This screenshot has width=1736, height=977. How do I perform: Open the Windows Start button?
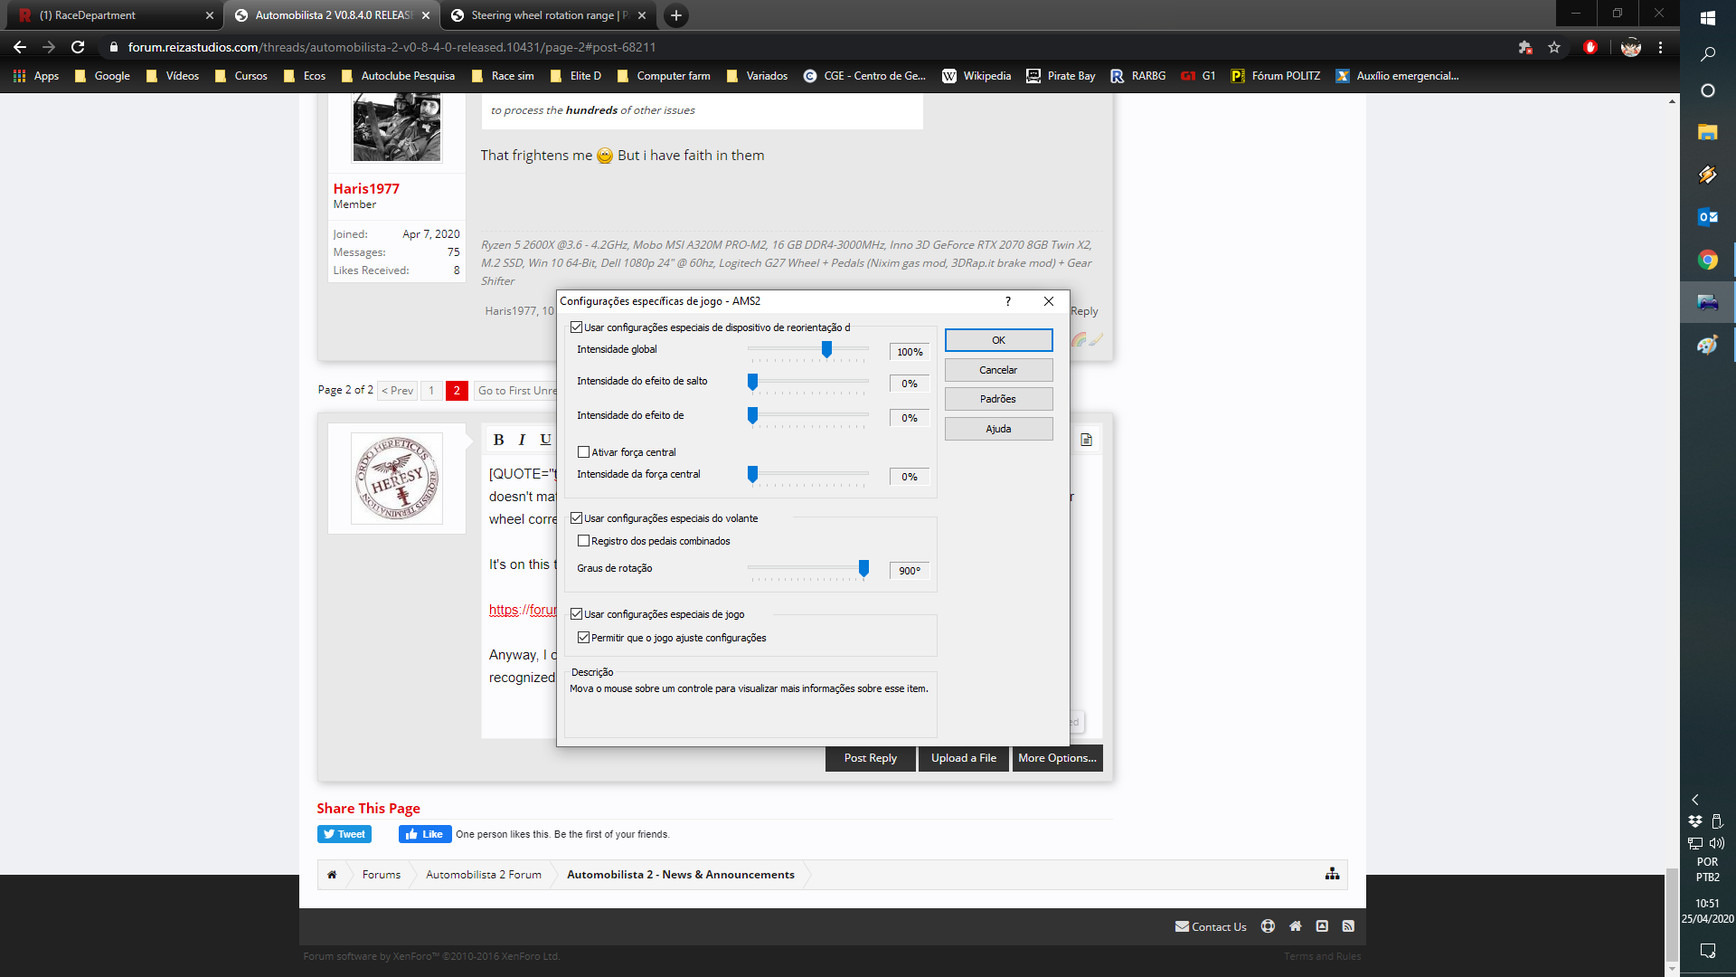(1708, 18)
